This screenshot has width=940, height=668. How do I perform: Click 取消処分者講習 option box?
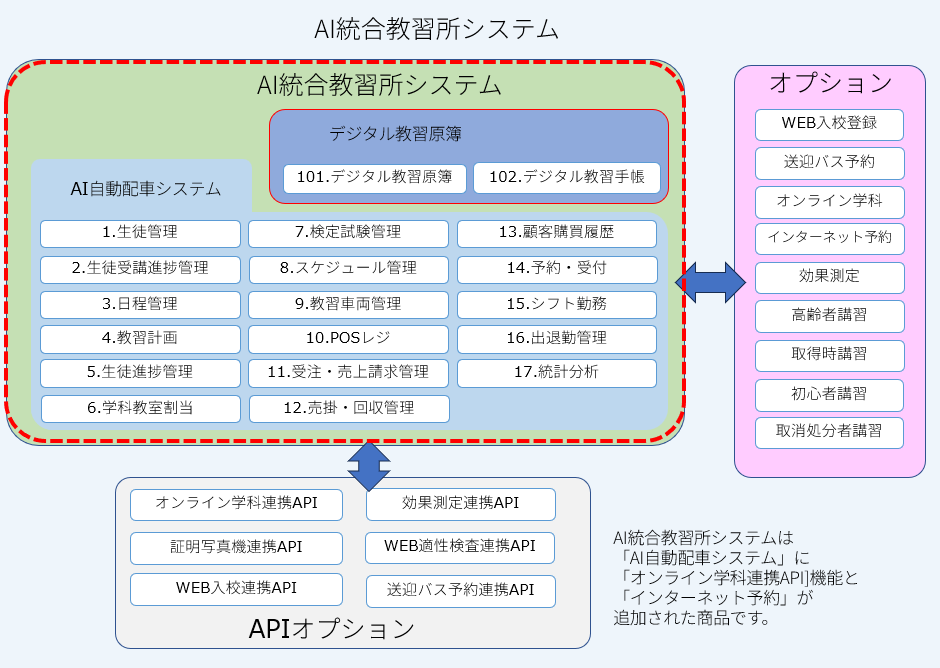click(829, 432)
